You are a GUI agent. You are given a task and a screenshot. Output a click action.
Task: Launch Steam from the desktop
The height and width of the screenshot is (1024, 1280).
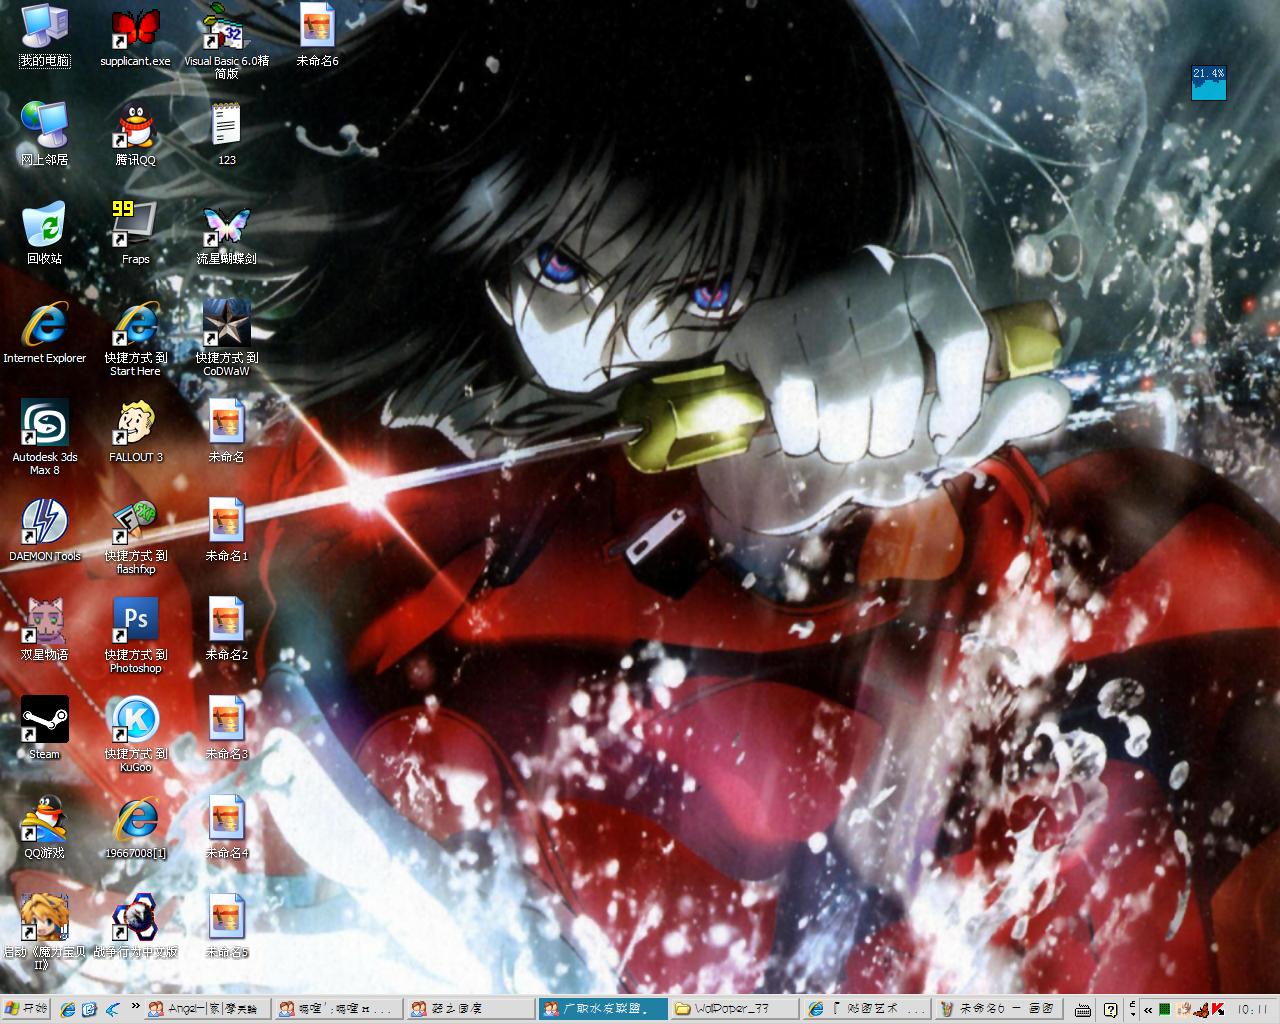pos(44,728)
